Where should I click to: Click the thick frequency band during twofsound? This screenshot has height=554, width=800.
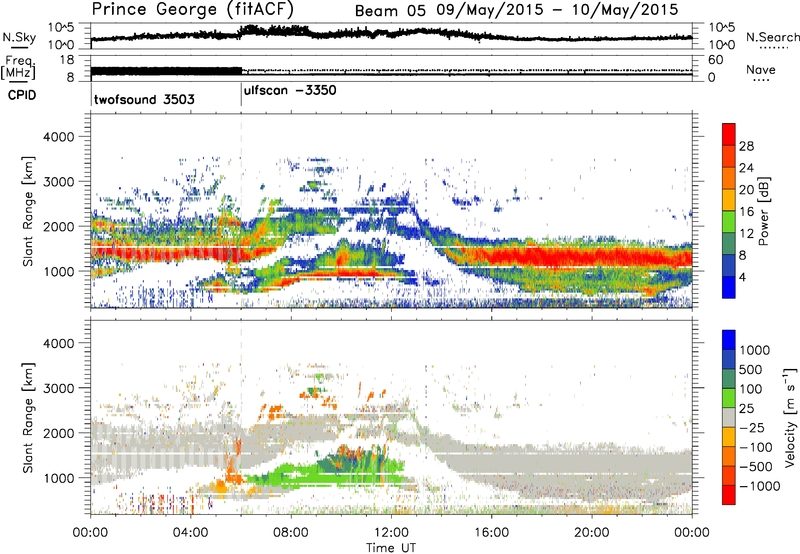click(x=166, y=71)
